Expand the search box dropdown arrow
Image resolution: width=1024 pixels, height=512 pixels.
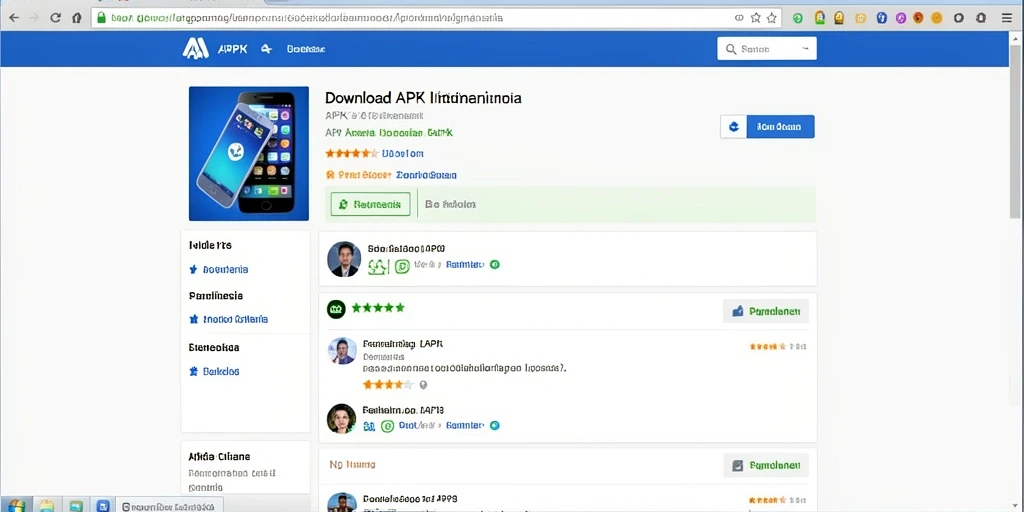805,48
